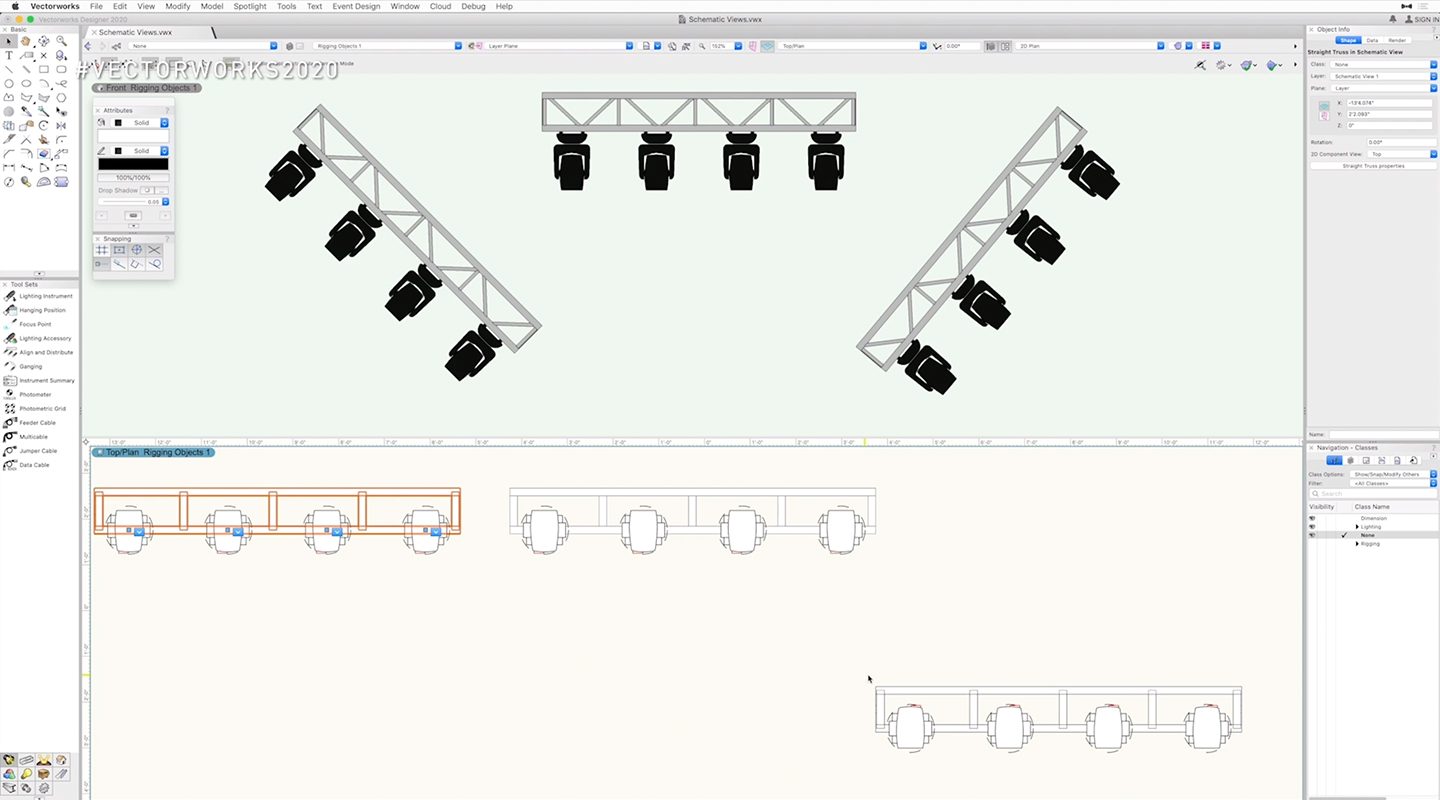Select the Regular Polygon hexagon tool
This screenshot has height=800, width=1440.
61,97
